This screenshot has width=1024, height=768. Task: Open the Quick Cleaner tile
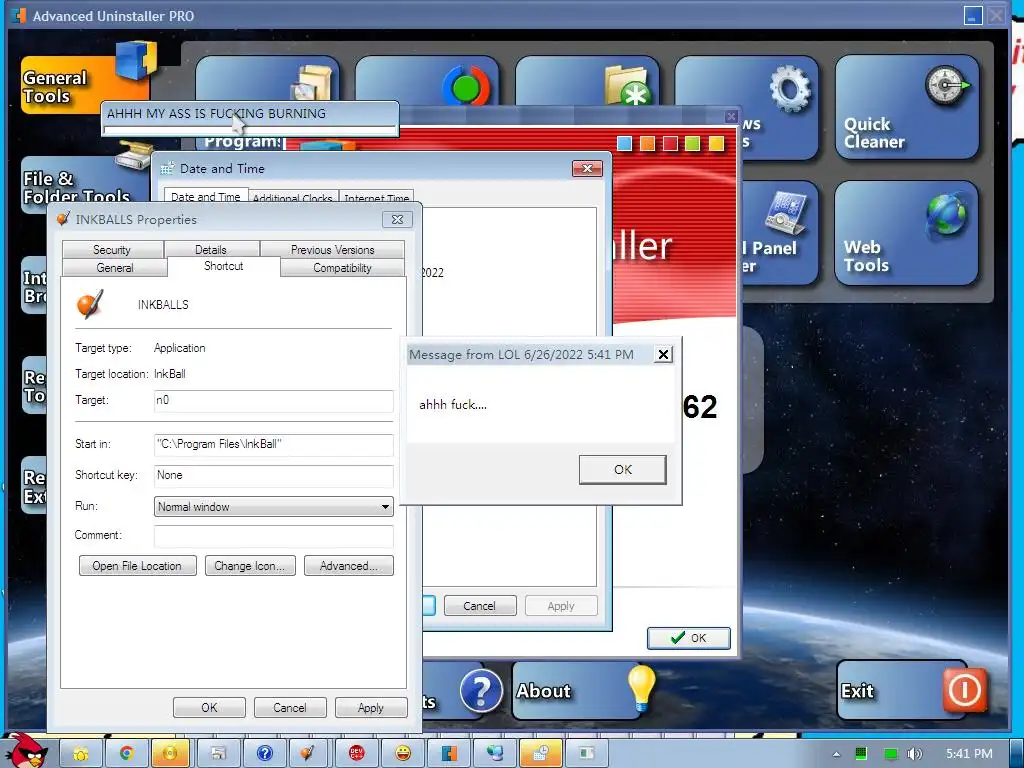click(x=906, y=107)
